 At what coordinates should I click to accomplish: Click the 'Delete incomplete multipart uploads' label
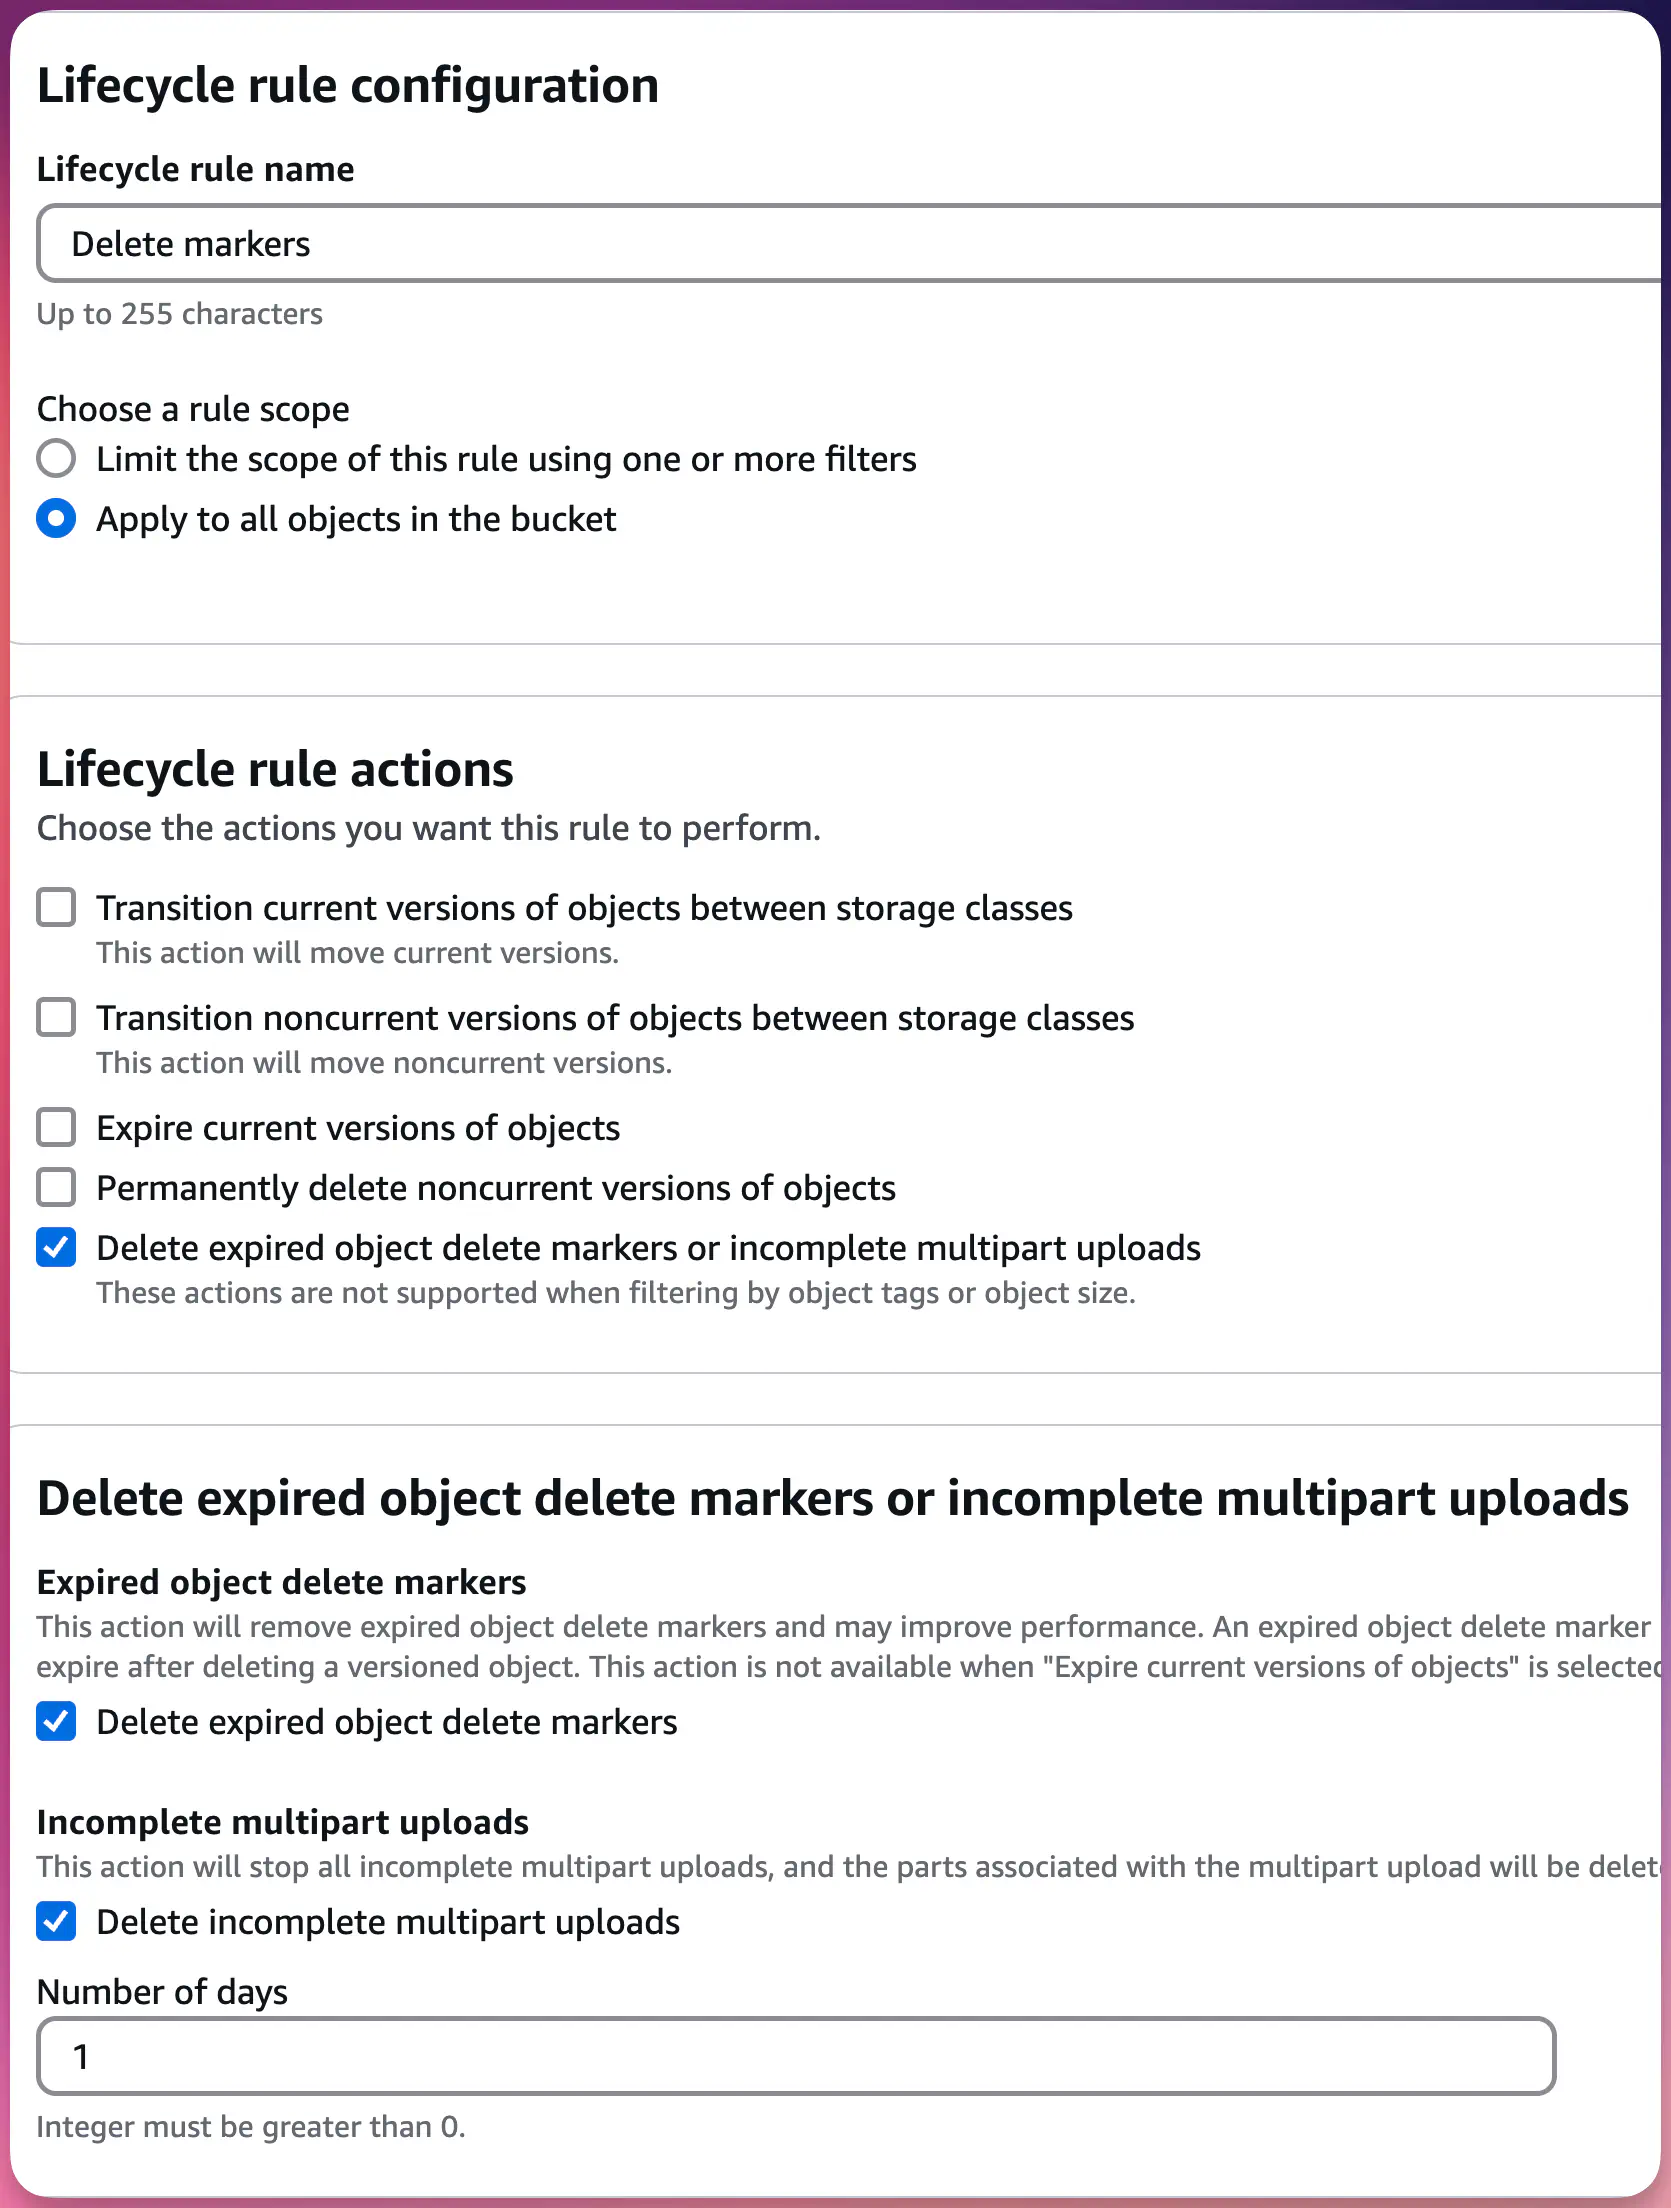point(387,1921)
